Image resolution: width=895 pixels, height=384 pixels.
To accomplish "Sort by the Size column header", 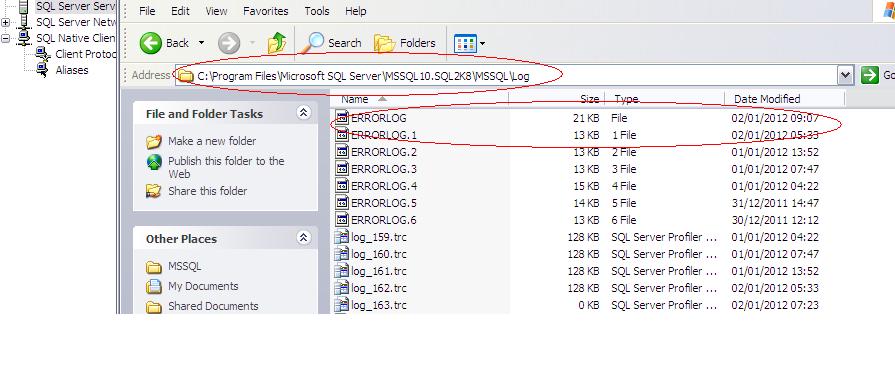I will [557, 99].
